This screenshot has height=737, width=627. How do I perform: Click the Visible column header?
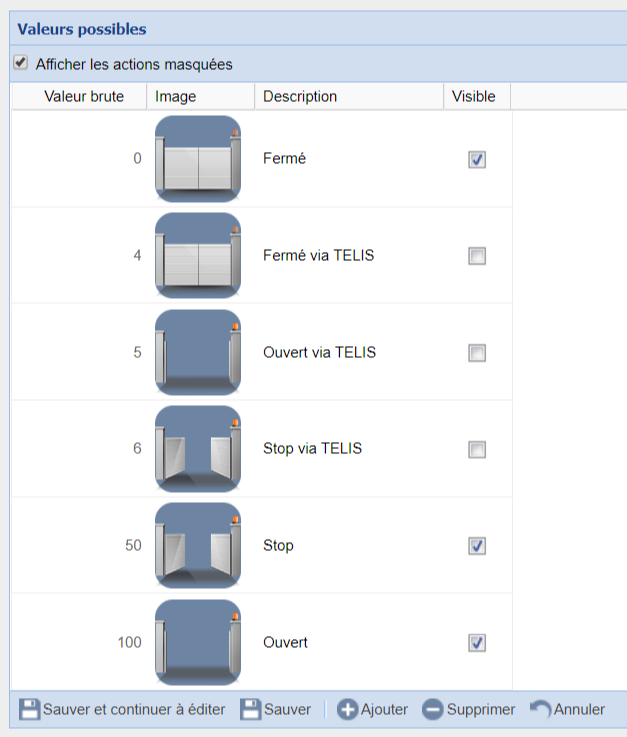[473, 96]
